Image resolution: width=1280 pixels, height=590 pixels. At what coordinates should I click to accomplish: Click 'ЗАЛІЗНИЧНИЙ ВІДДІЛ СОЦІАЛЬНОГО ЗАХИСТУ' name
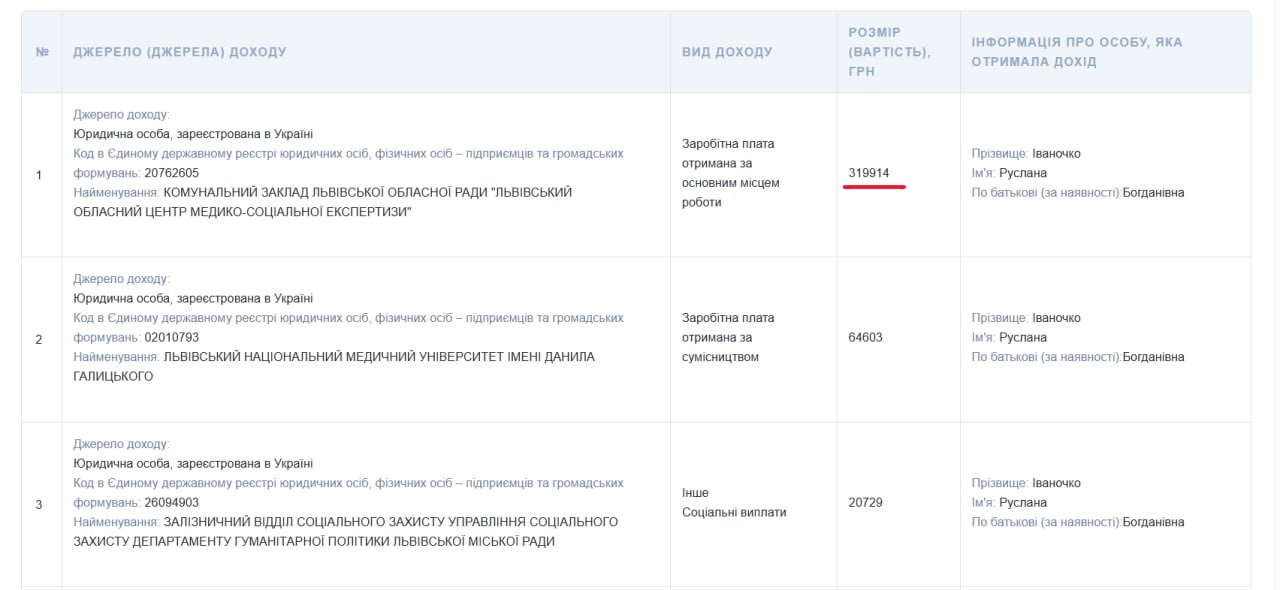point(345,531)
